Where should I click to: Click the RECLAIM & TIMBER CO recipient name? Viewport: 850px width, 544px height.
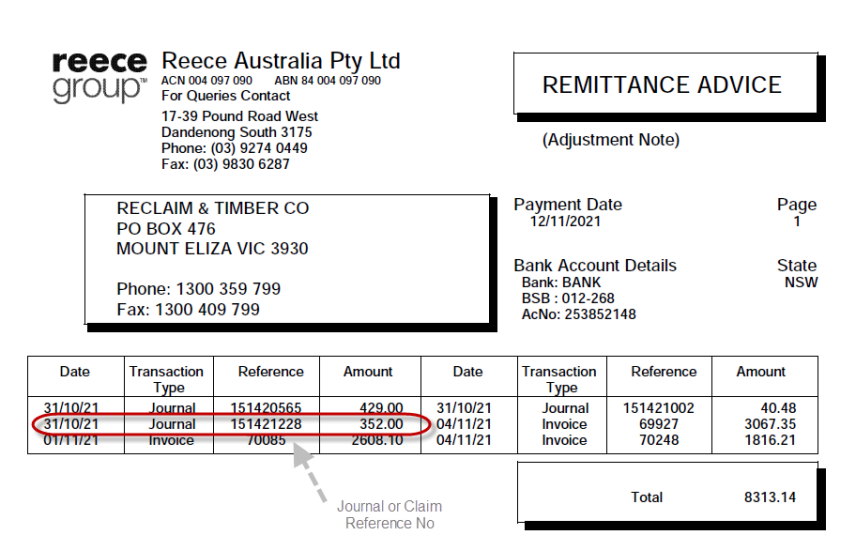click(213, 209)
